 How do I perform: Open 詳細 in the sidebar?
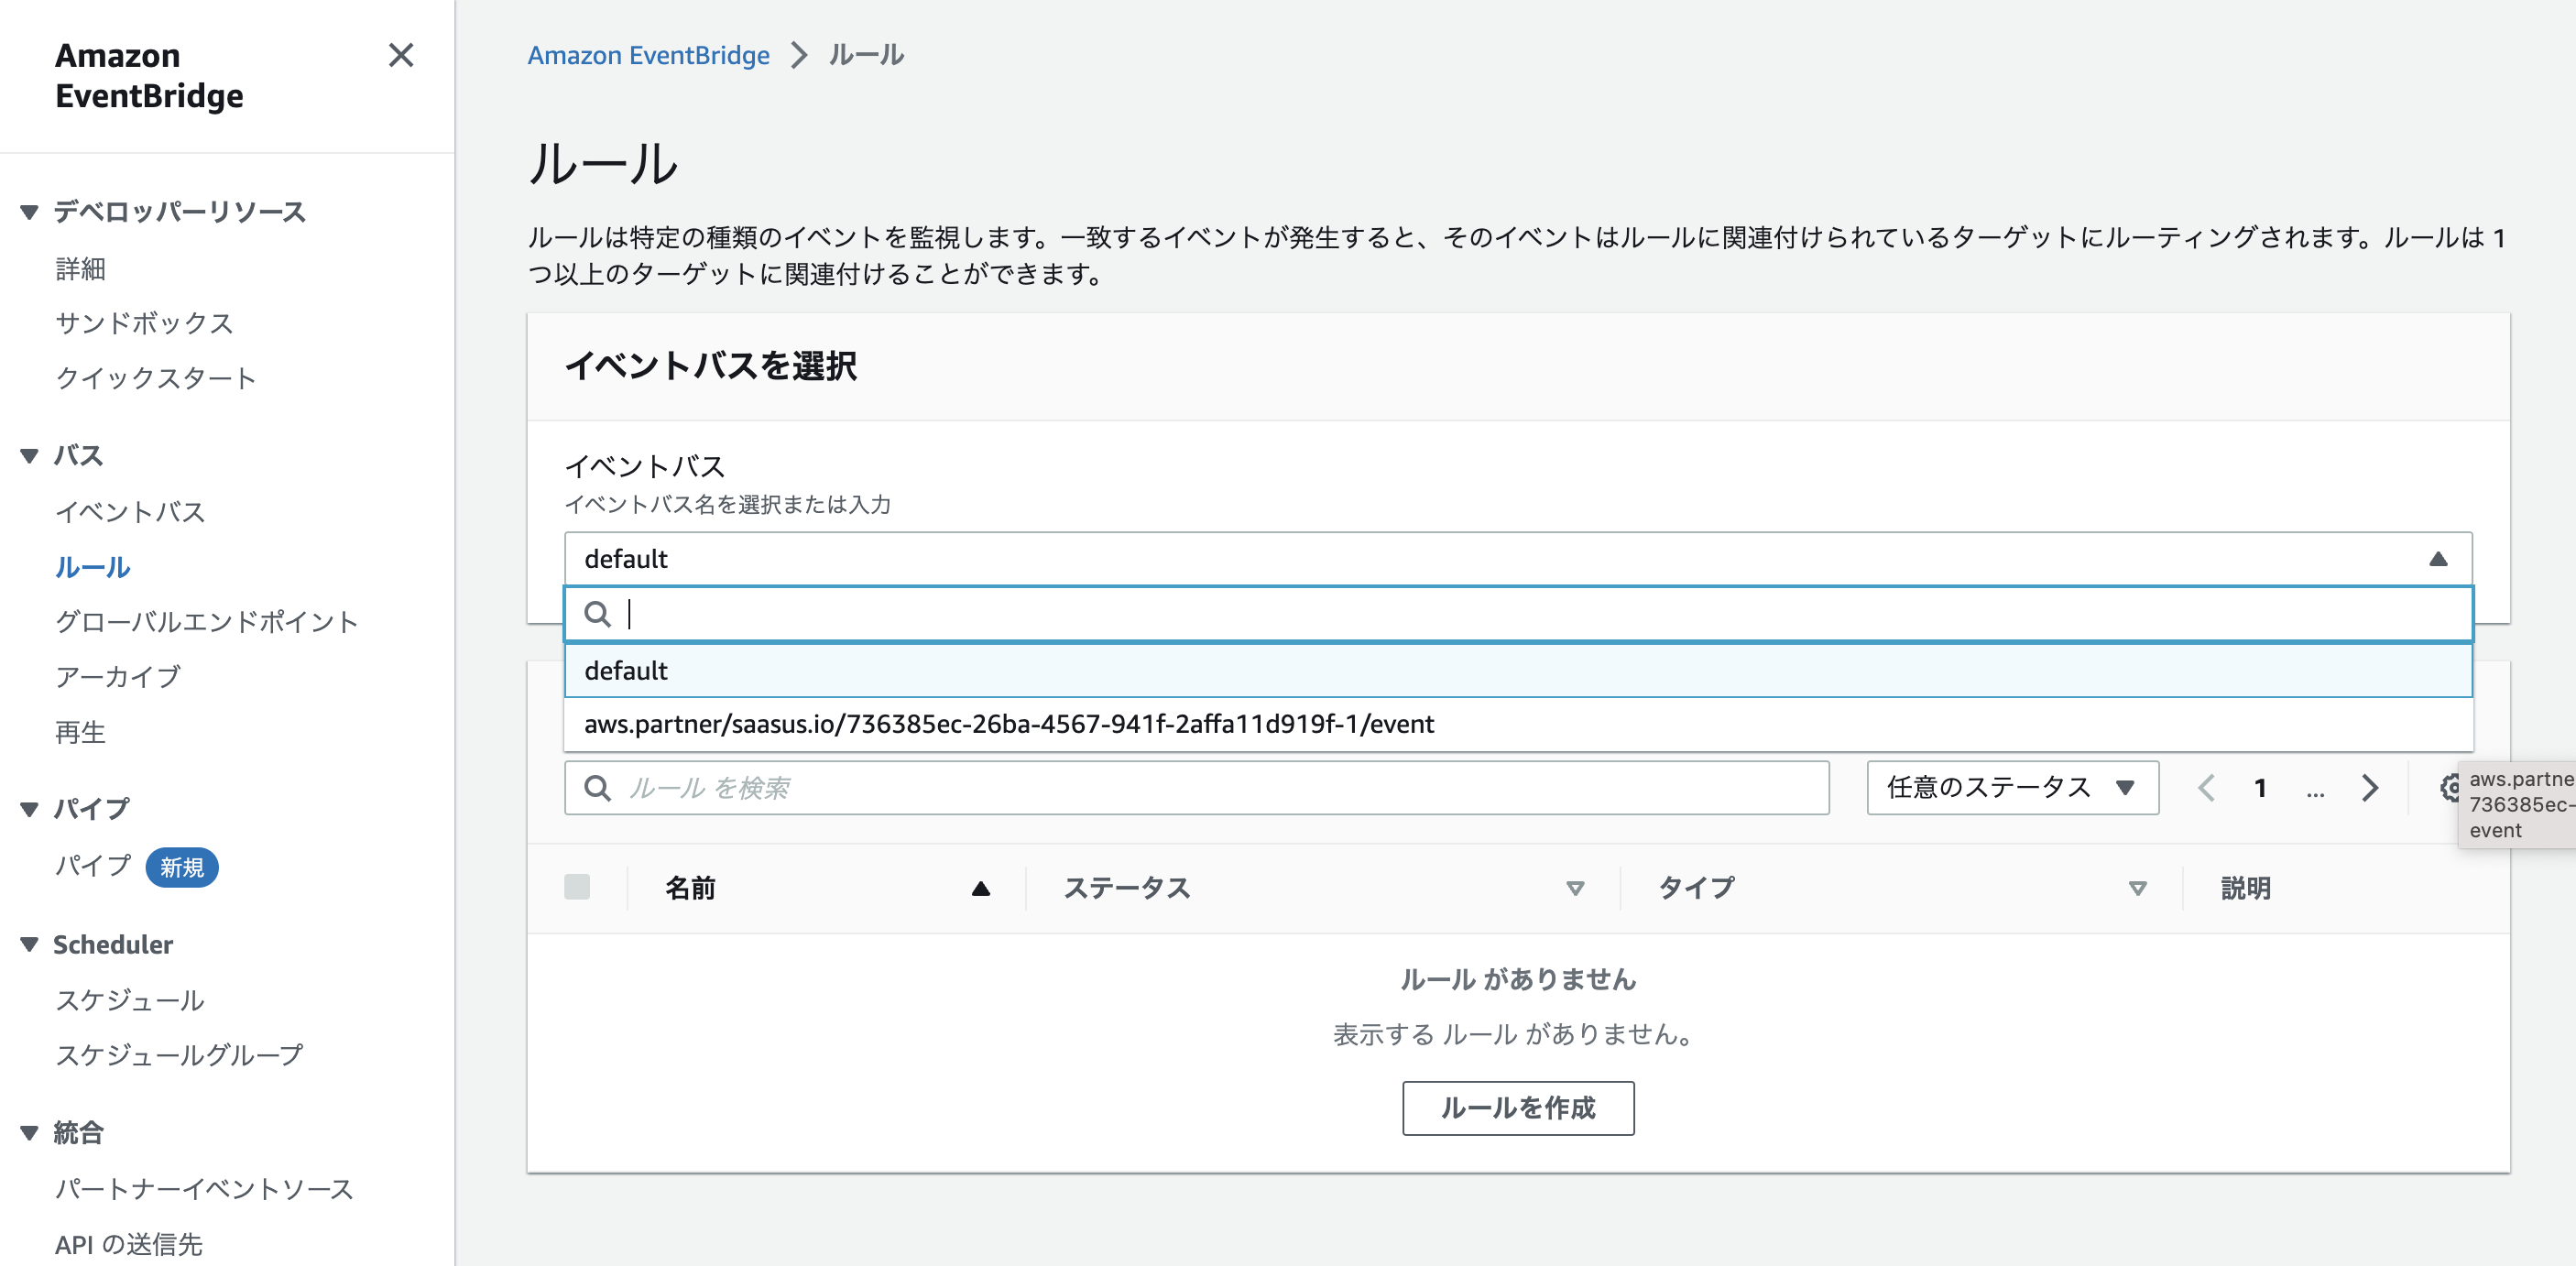tap(80, 268)
